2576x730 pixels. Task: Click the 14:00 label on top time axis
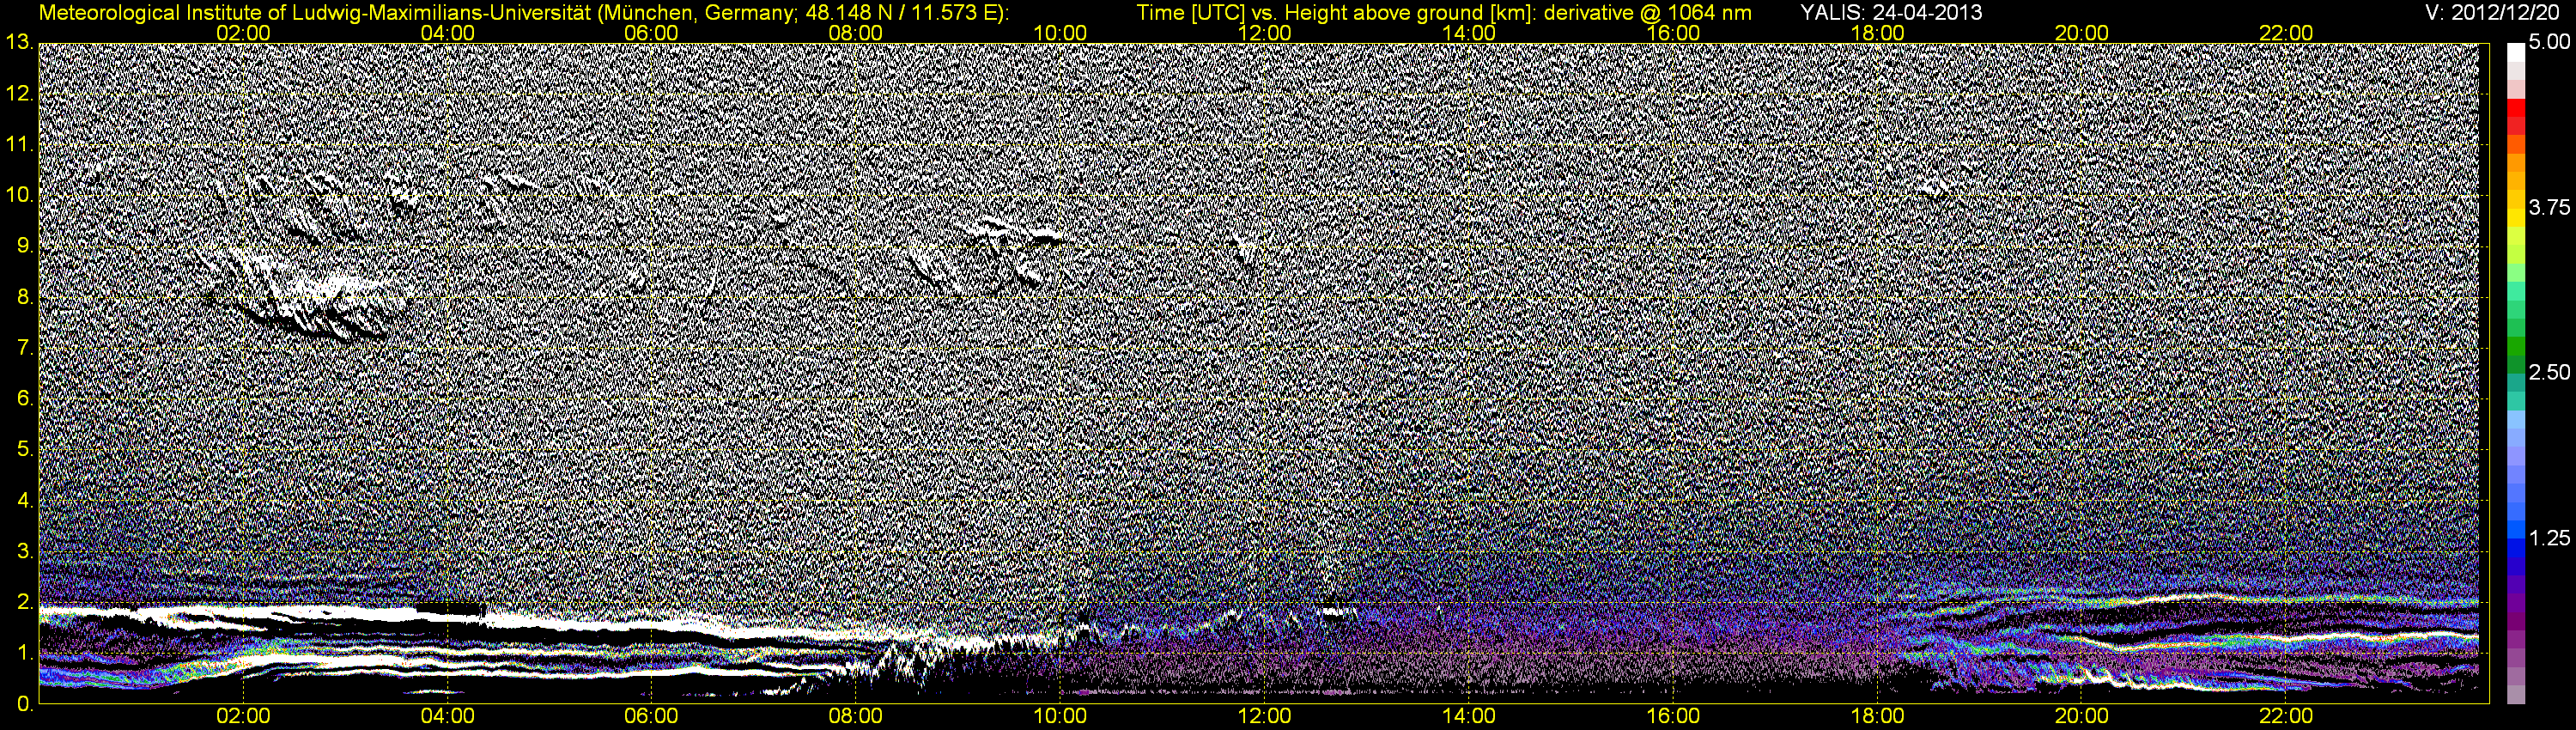pyautogui.click(x=1469, y=33)
